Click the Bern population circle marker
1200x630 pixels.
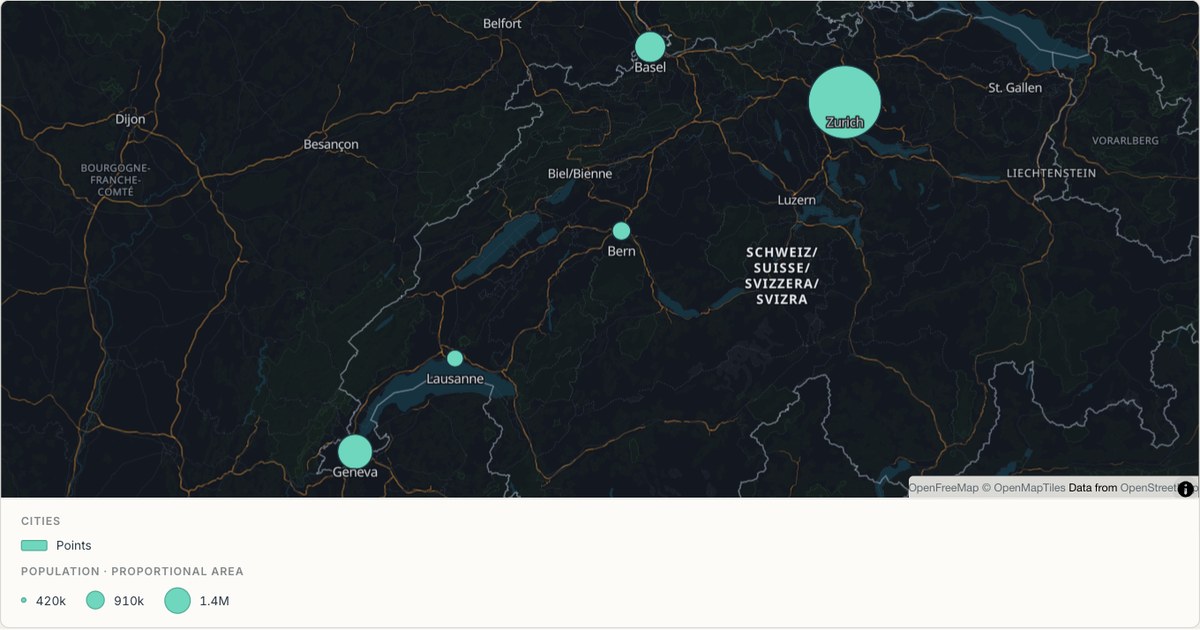621,231
